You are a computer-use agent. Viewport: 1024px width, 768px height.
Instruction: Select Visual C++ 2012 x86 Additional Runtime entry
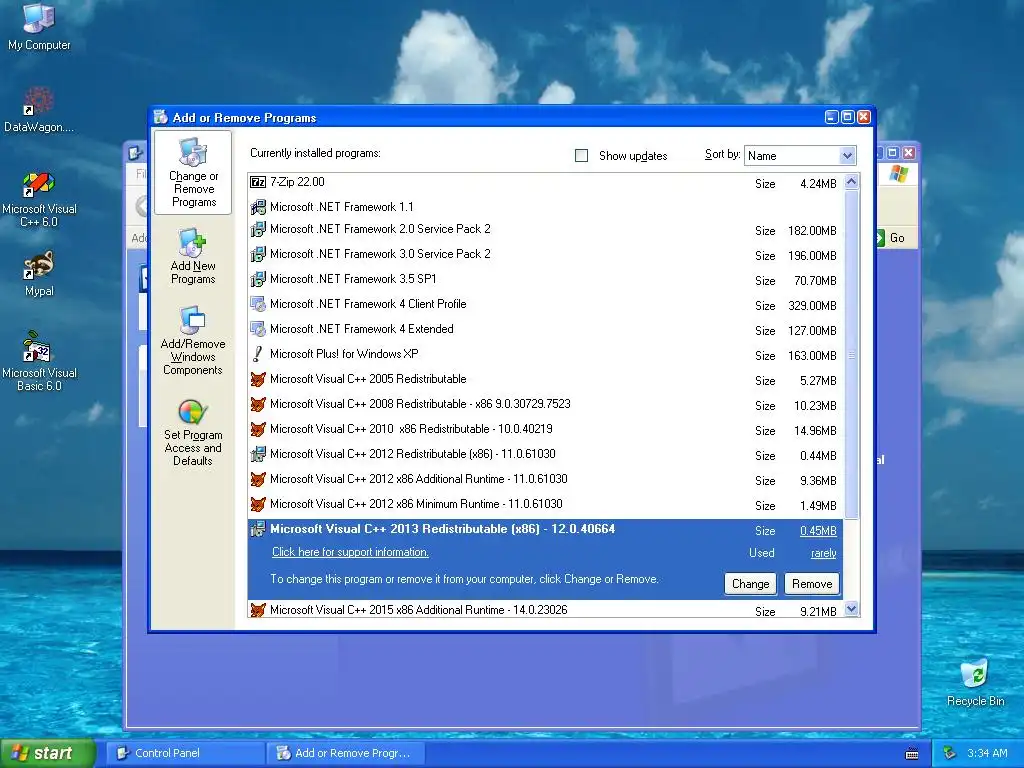[x=545, y=480]
